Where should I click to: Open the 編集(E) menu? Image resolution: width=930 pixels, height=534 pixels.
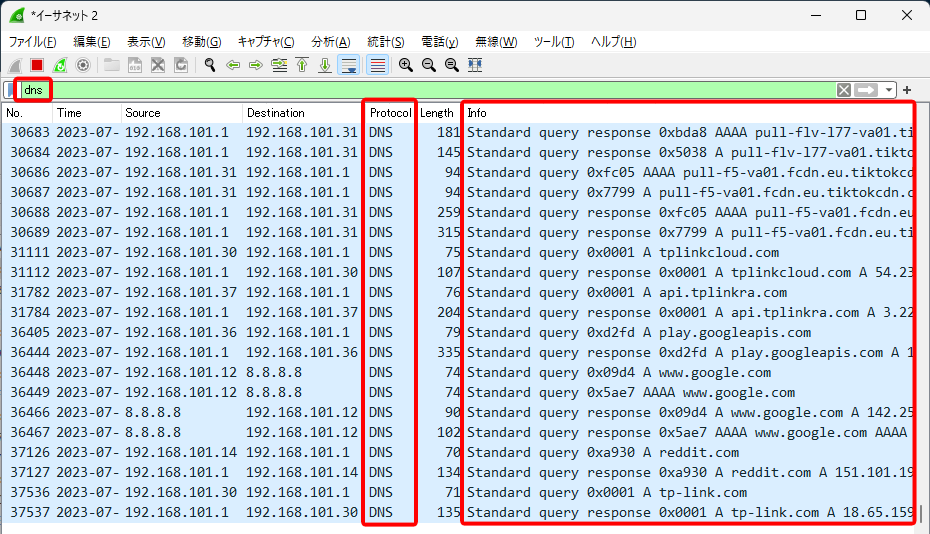91,42
